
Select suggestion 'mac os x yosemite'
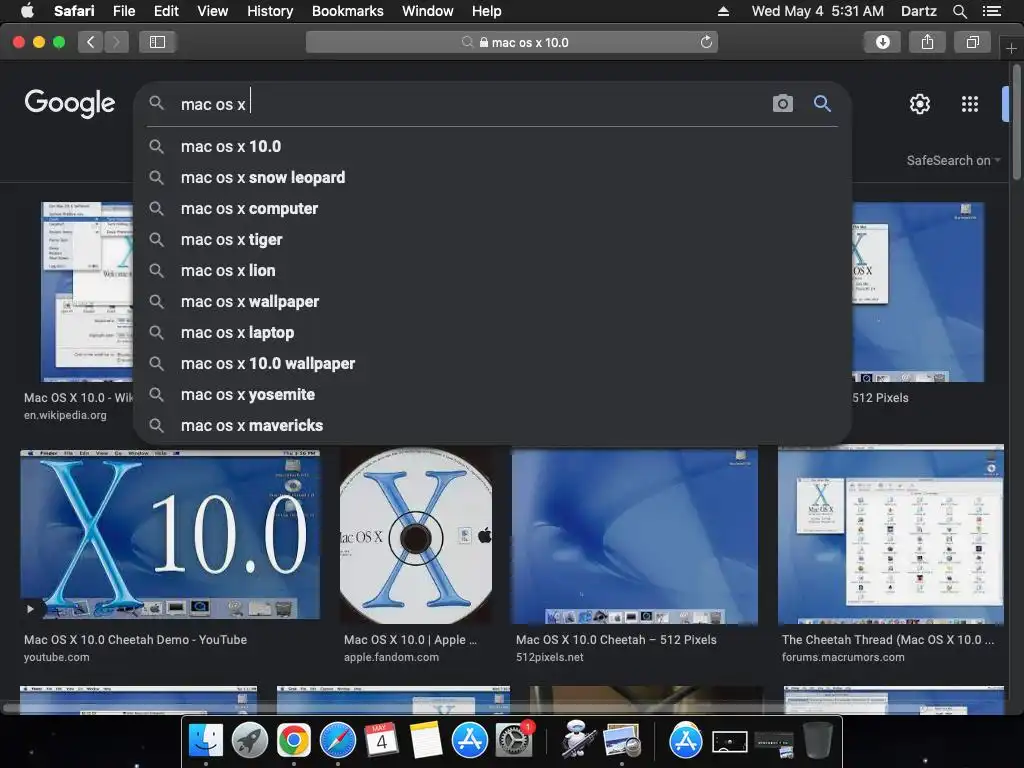point(492,394)
